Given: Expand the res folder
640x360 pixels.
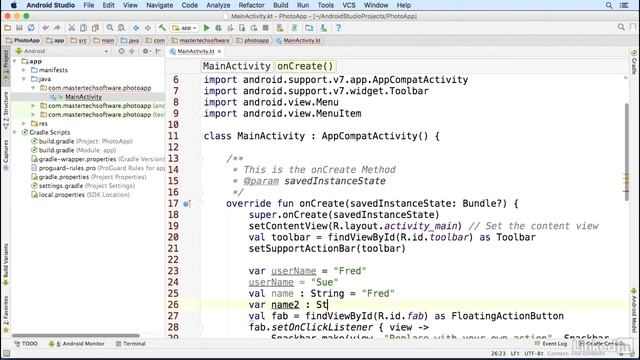Looking at the screenshot, I should (24, 124).
